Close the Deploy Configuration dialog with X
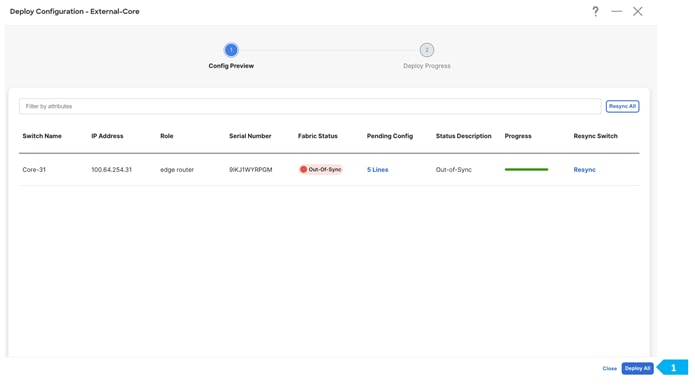This screenshot has height=390, width=695. click(x=637, y=12)
